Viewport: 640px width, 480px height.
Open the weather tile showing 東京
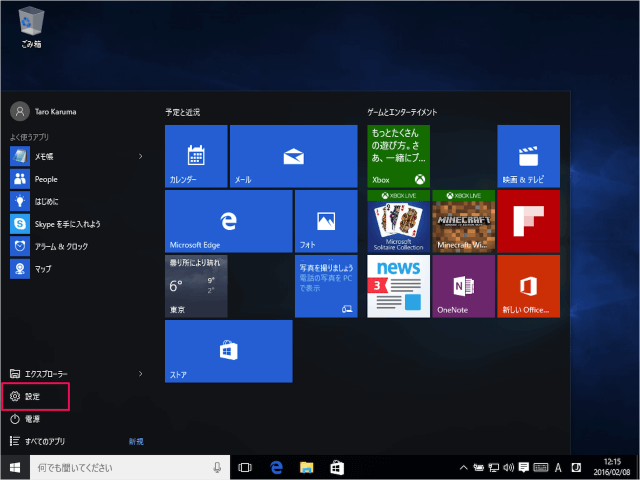point(196,286)
